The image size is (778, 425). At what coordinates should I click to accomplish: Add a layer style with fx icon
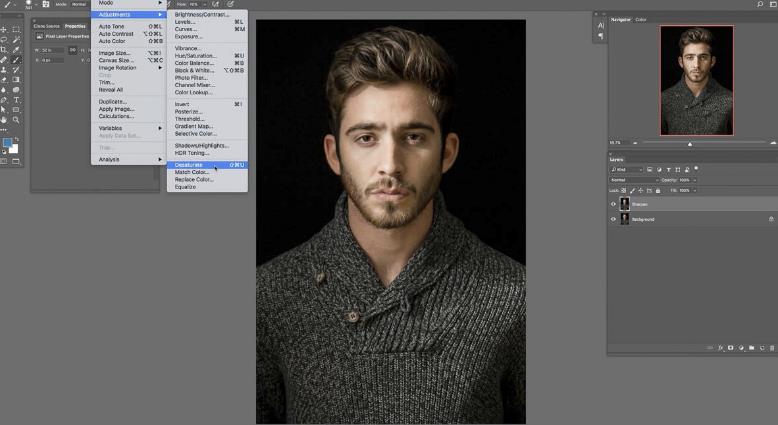click(721, 348)
